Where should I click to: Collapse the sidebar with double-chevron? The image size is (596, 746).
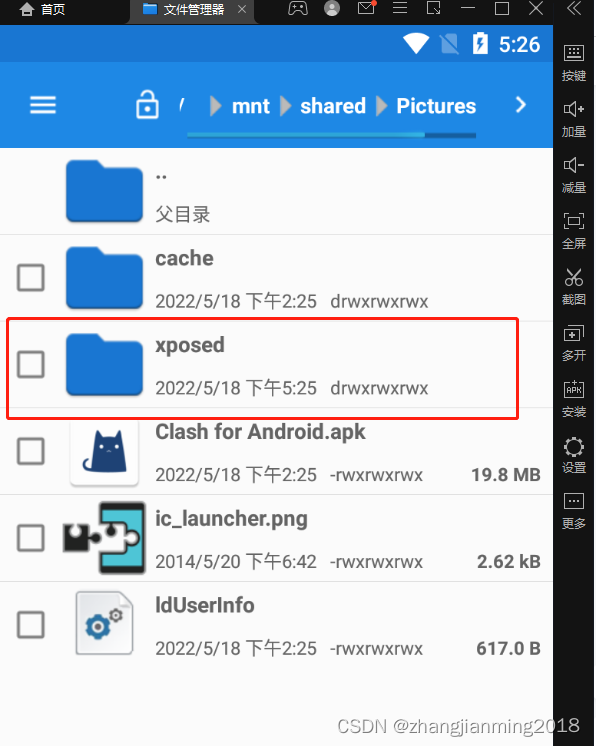pyautogui.click(x=574, y=8)
